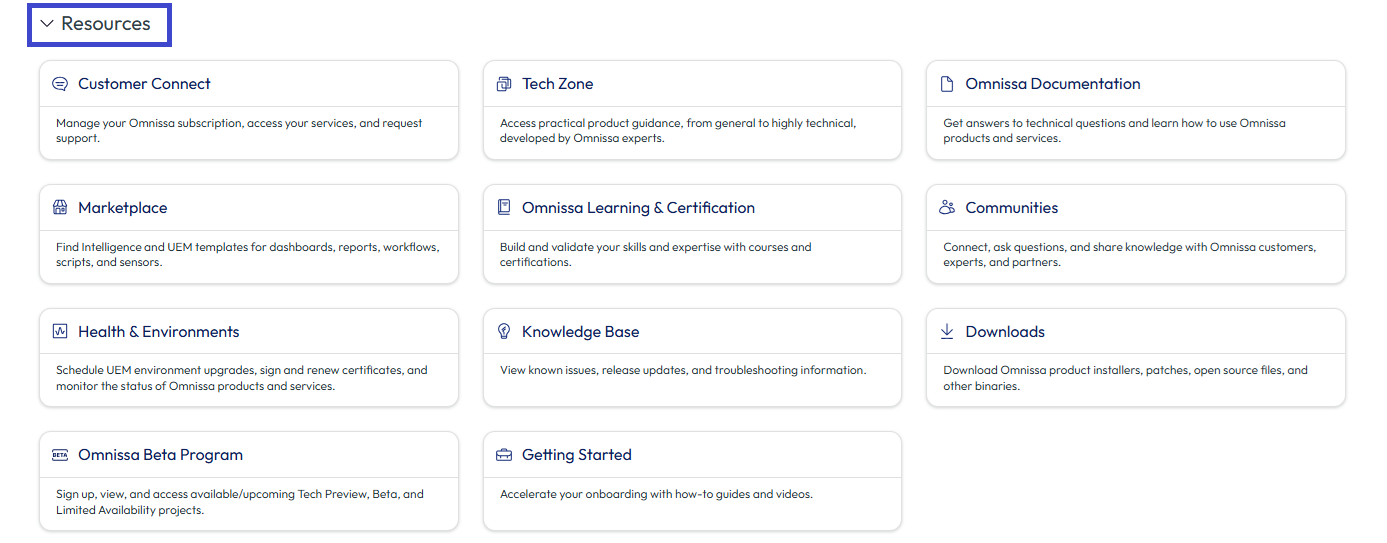Open the Getting Started link
1387x543 pixels.
click(x=577, y=455)
